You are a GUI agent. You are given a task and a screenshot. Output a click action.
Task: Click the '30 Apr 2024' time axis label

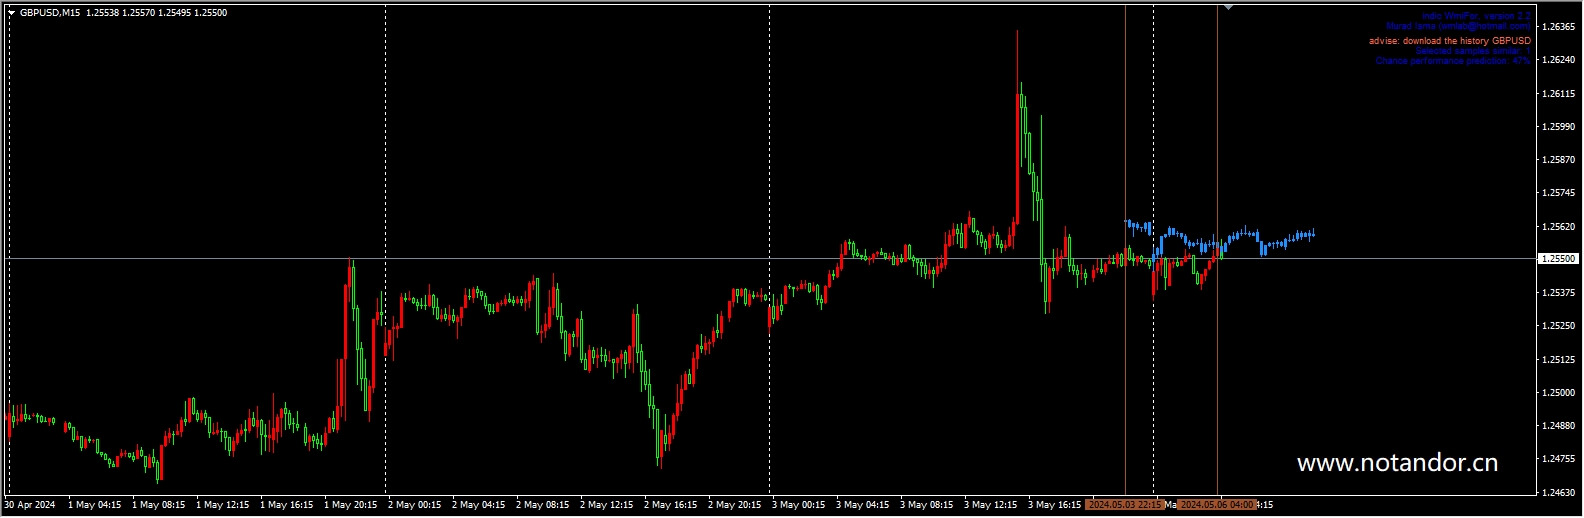point(30,505)
